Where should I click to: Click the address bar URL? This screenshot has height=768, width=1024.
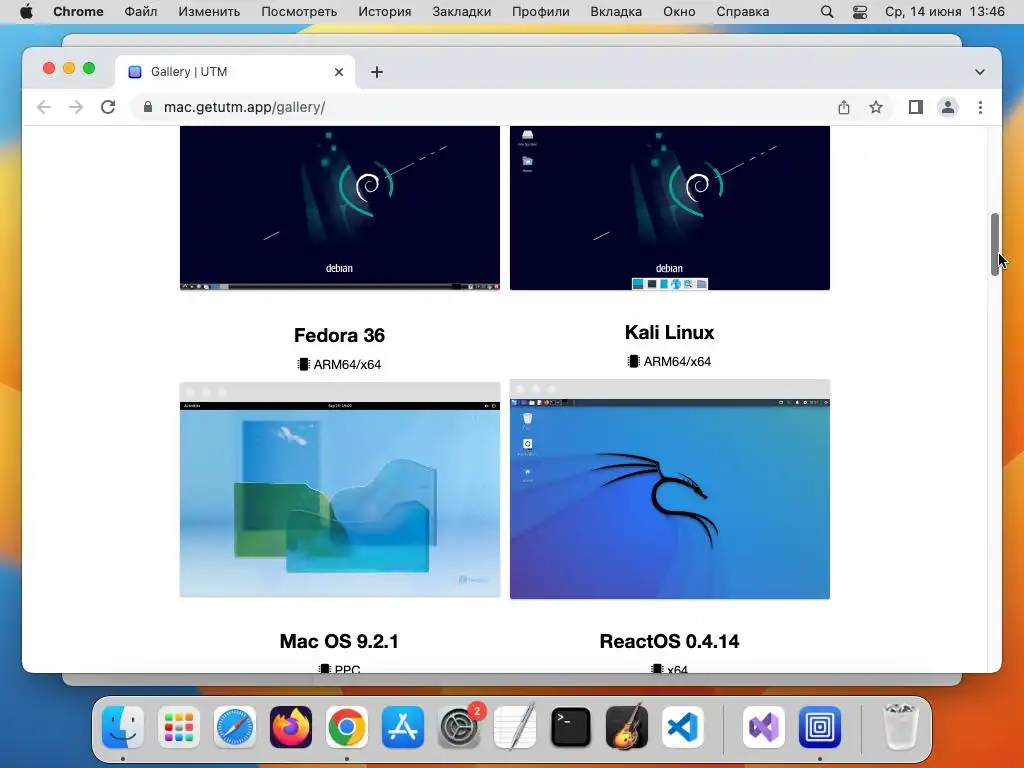(x=244, y=107)
